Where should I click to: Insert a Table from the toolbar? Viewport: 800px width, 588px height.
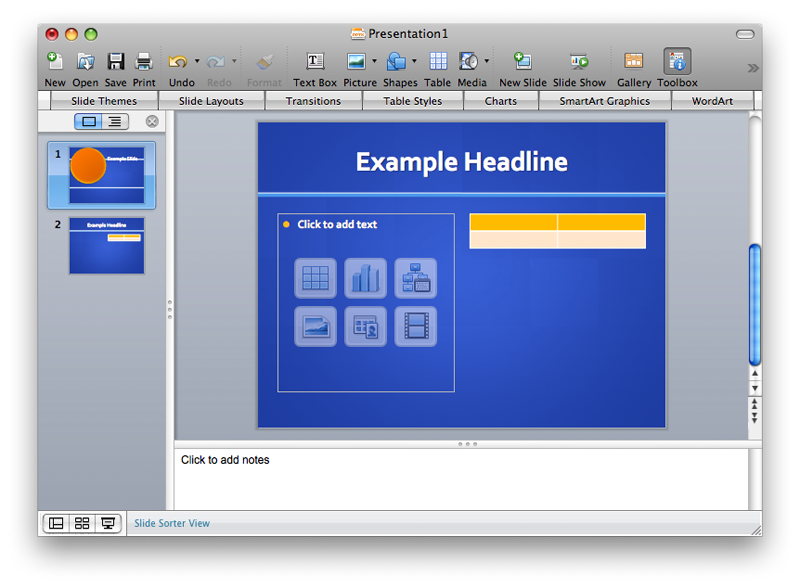pyautogui.click(x=438, y=61)
